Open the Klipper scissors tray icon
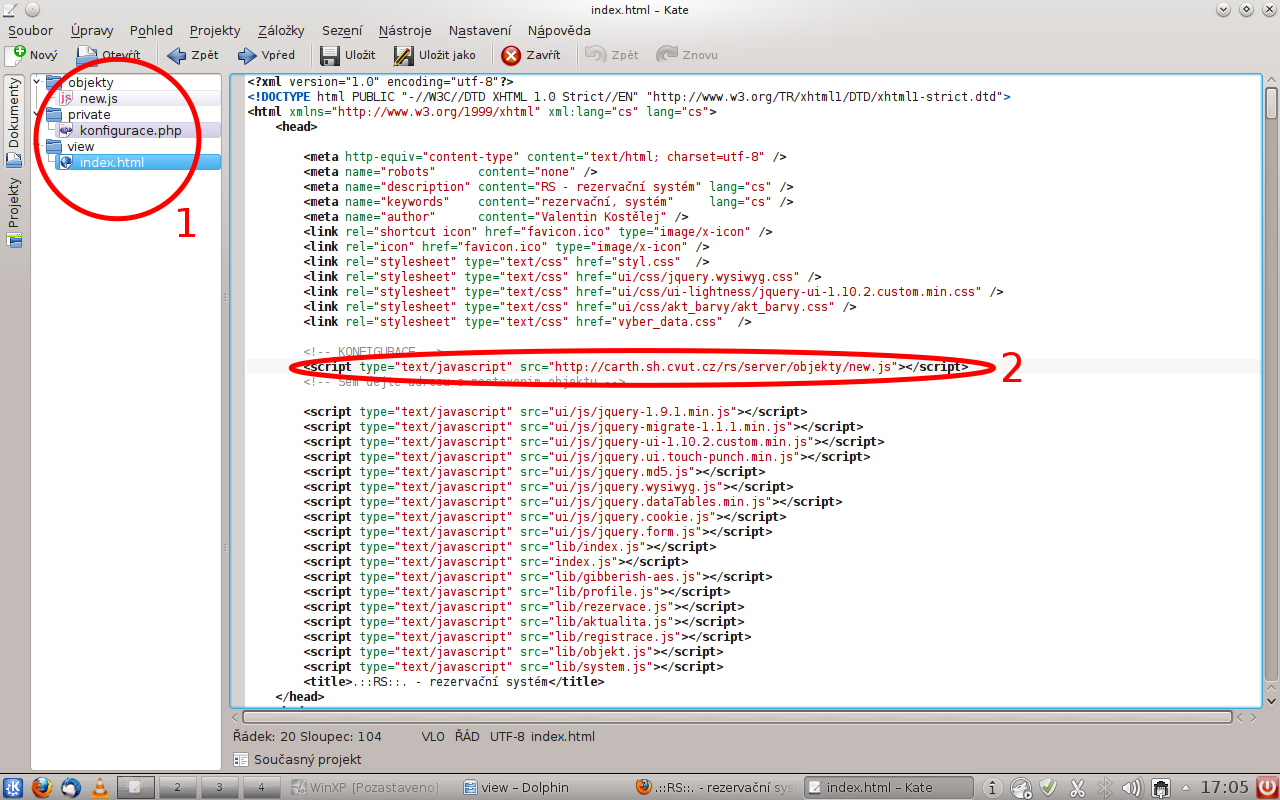Image resolution: width=1280 pixels, height=800 pixels. click(x=1076, y=787)
